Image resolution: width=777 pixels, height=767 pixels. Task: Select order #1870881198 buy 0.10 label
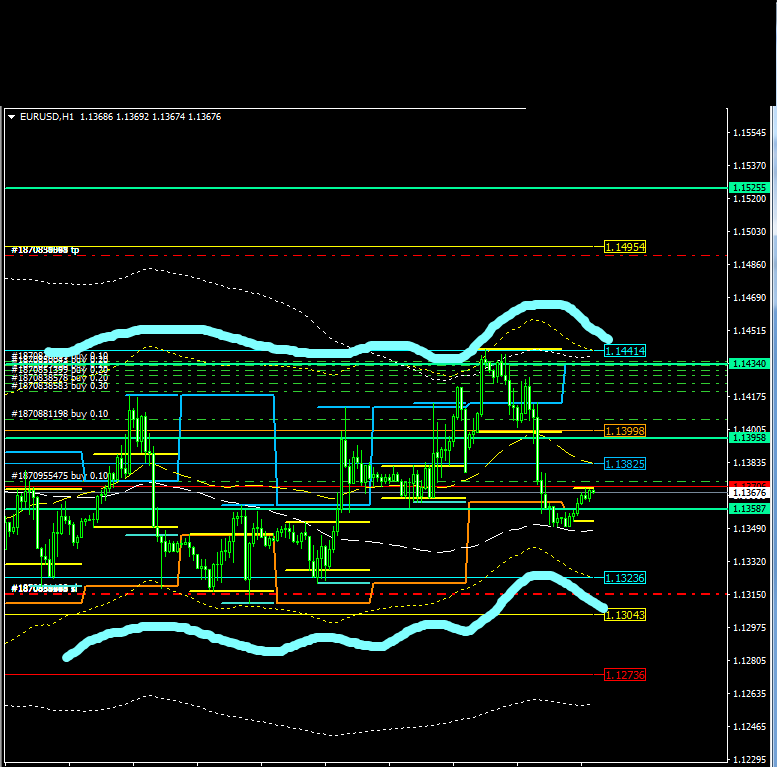pos(59,414)
